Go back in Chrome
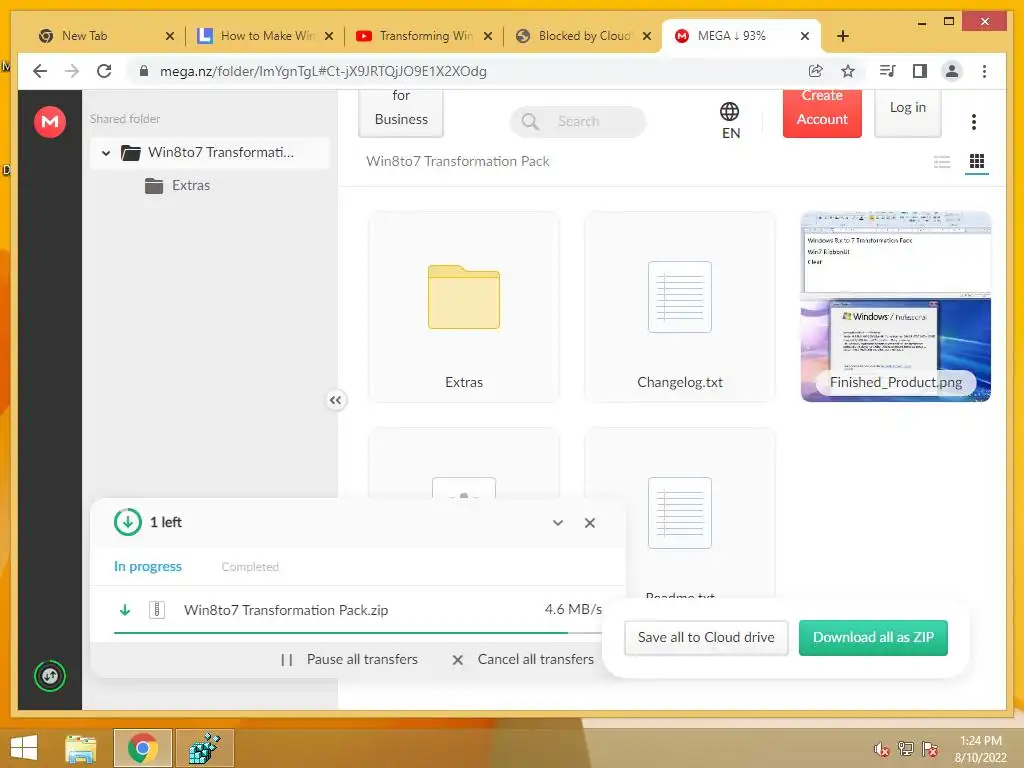1024x768 pixels. pos(40,71)
